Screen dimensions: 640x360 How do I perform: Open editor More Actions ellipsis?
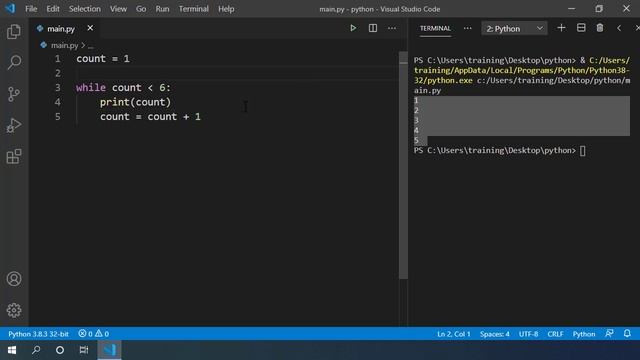[392, 28]
